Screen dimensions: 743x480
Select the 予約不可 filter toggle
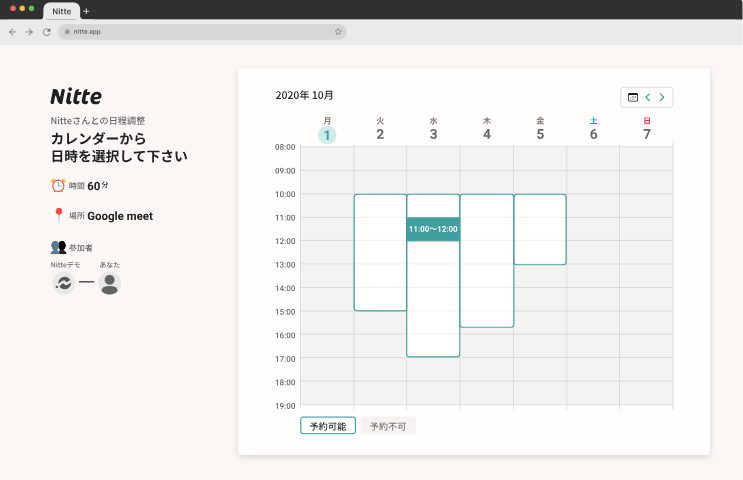(x=388, y=426)
